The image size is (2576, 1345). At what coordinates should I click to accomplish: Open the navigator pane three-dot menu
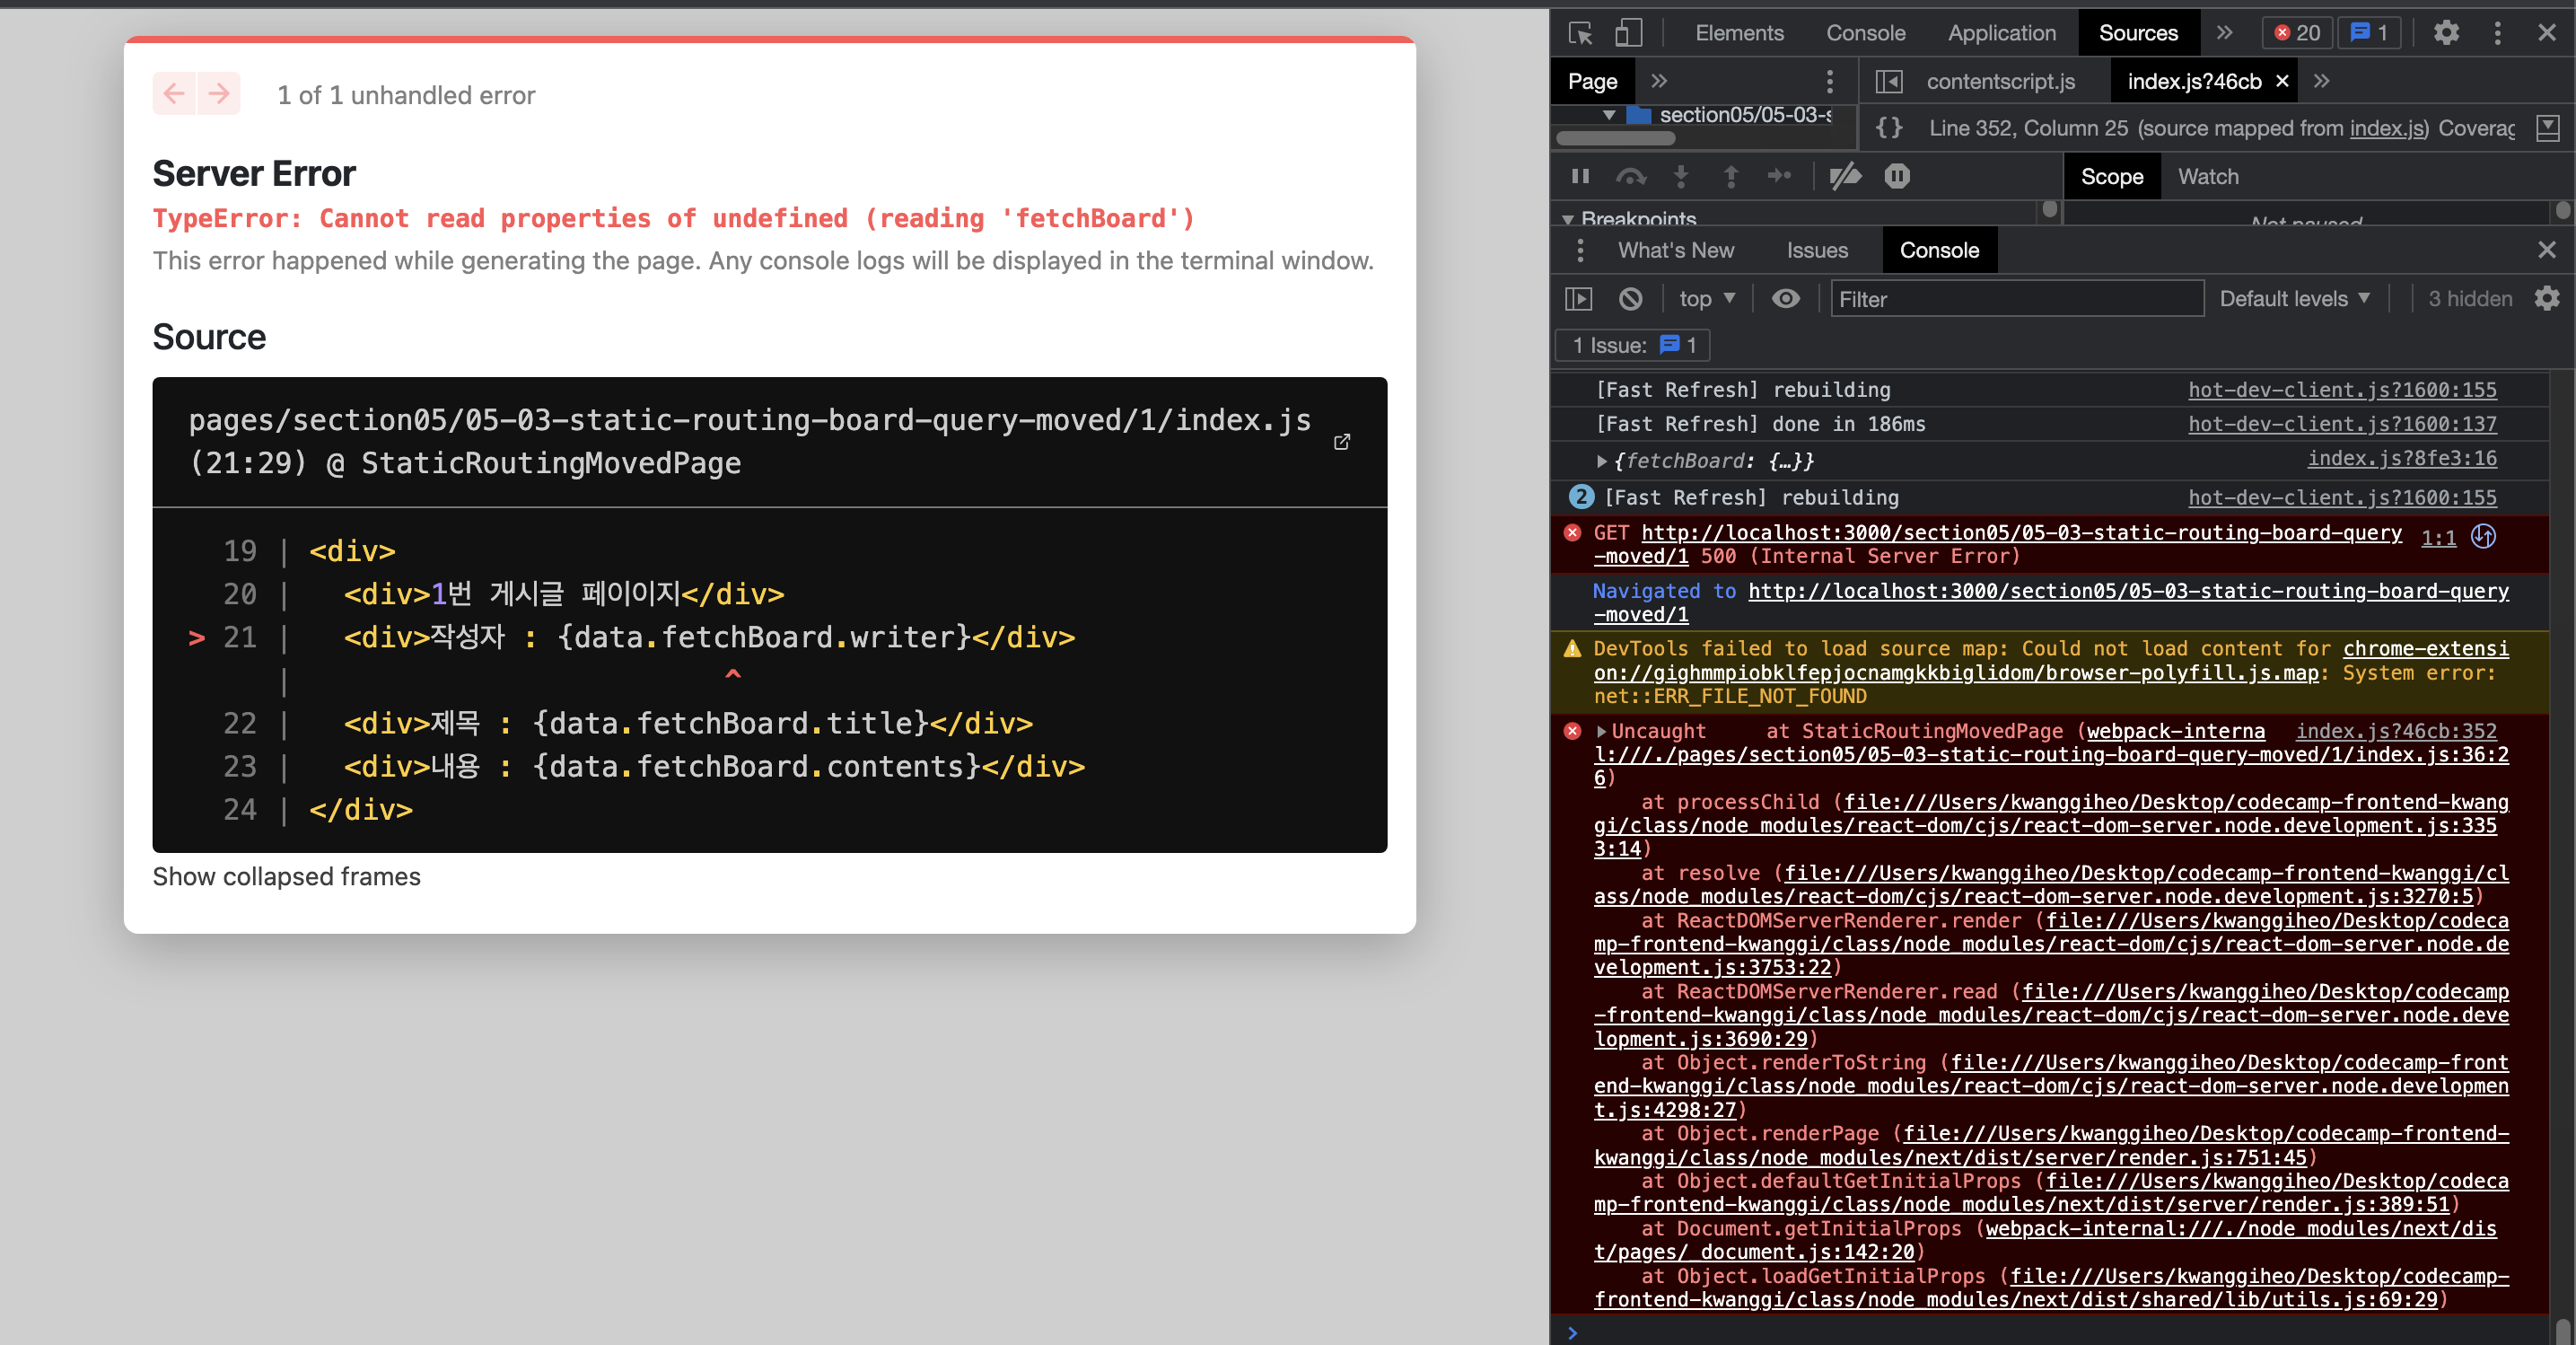coord(1829,82)
